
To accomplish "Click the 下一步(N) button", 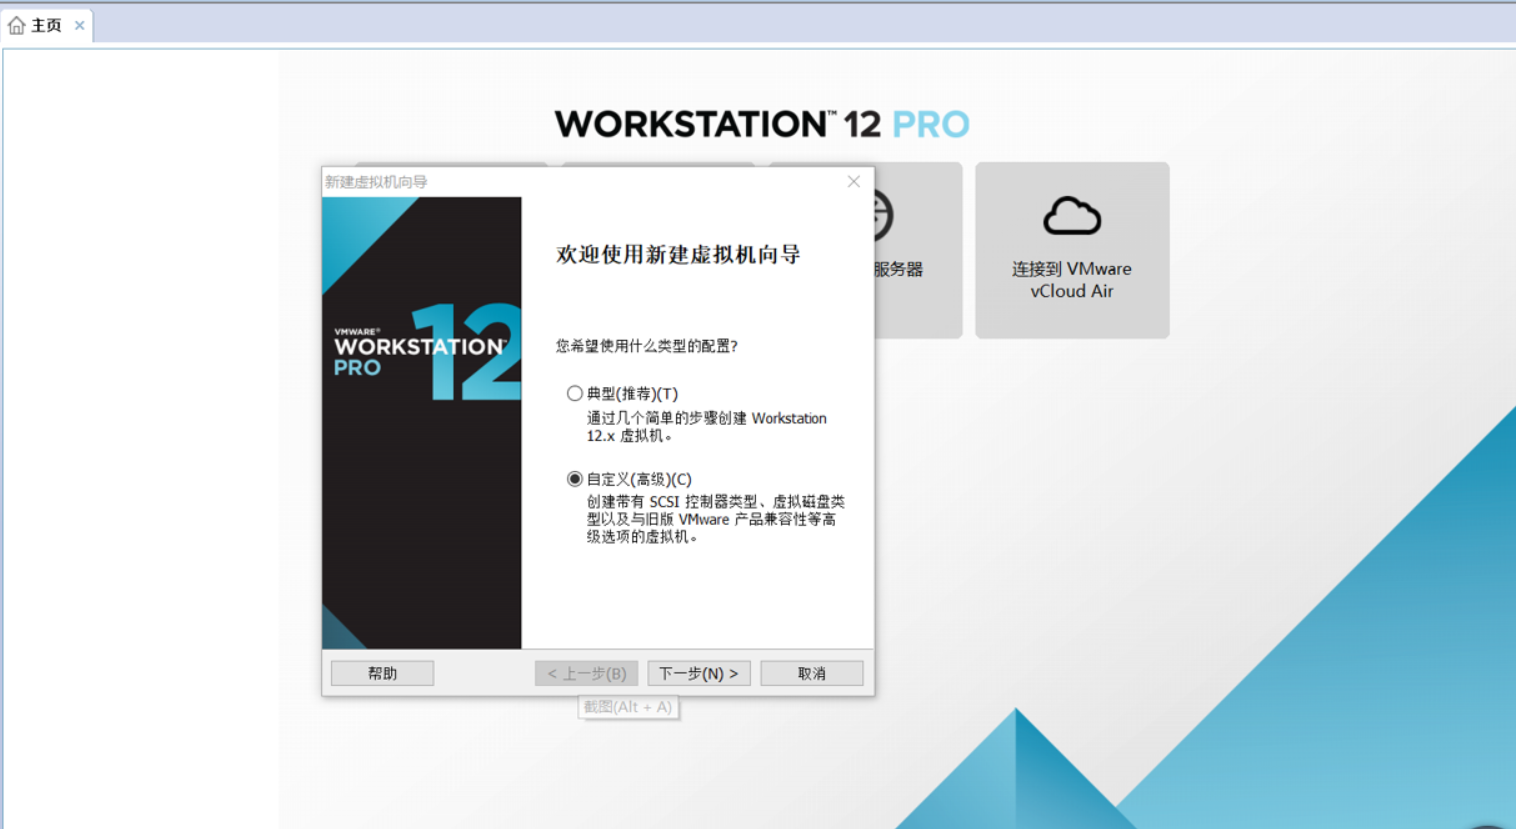I will (x=698, y=673).
